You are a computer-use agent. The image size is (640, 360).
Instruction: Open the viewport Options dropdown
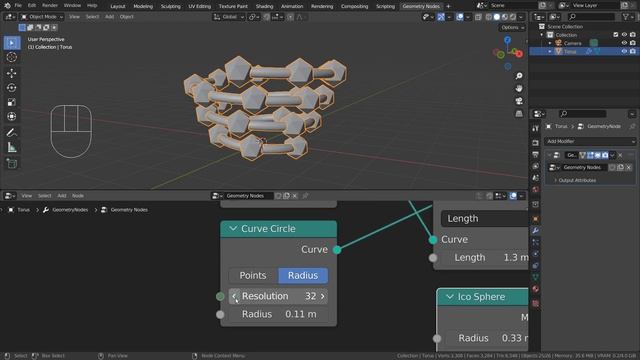point(512,28)
